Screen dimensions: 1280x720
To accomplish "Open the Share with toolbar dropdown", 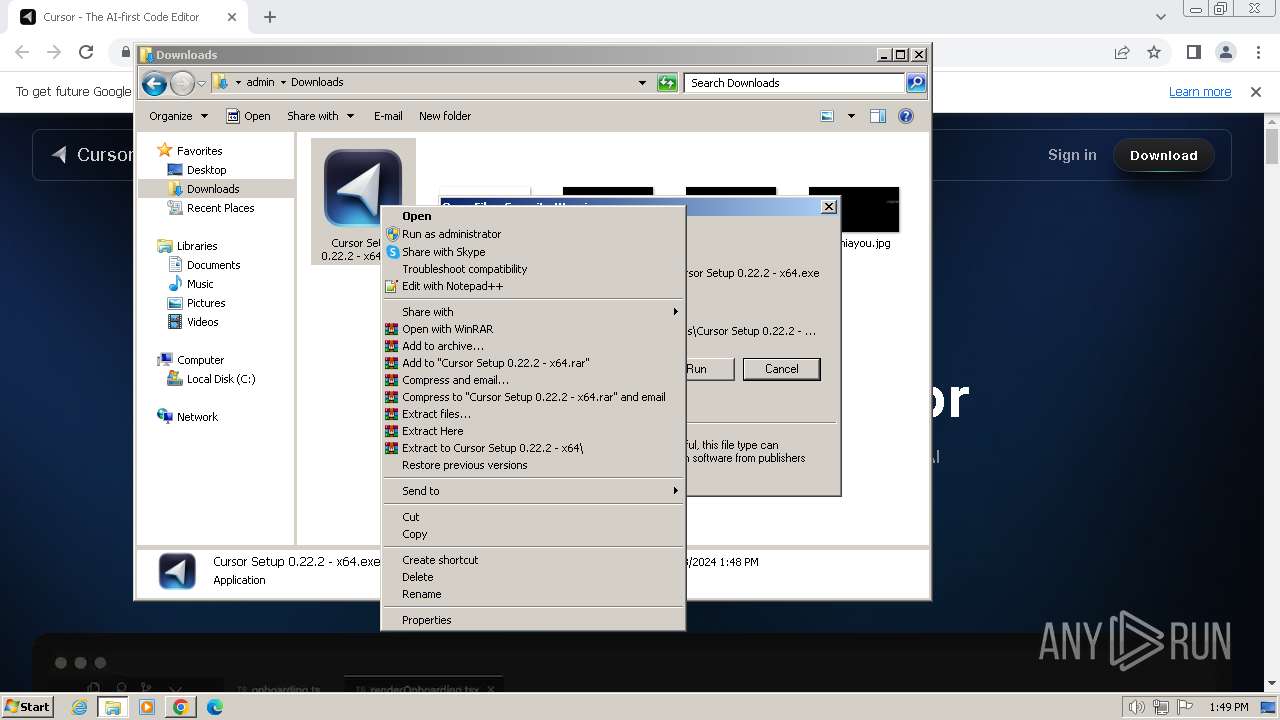I will 320,116.
